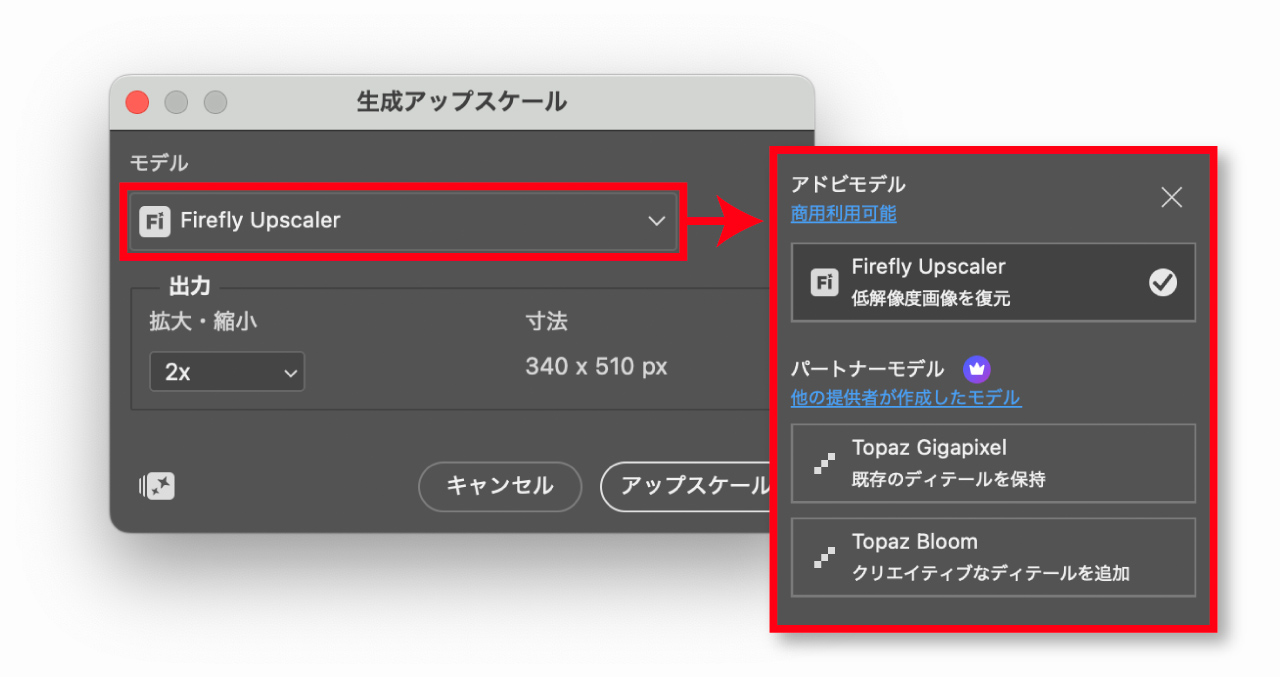
Task: Click the Topaz Gigapixel pixel-grid icon
Action: [822, 462]
